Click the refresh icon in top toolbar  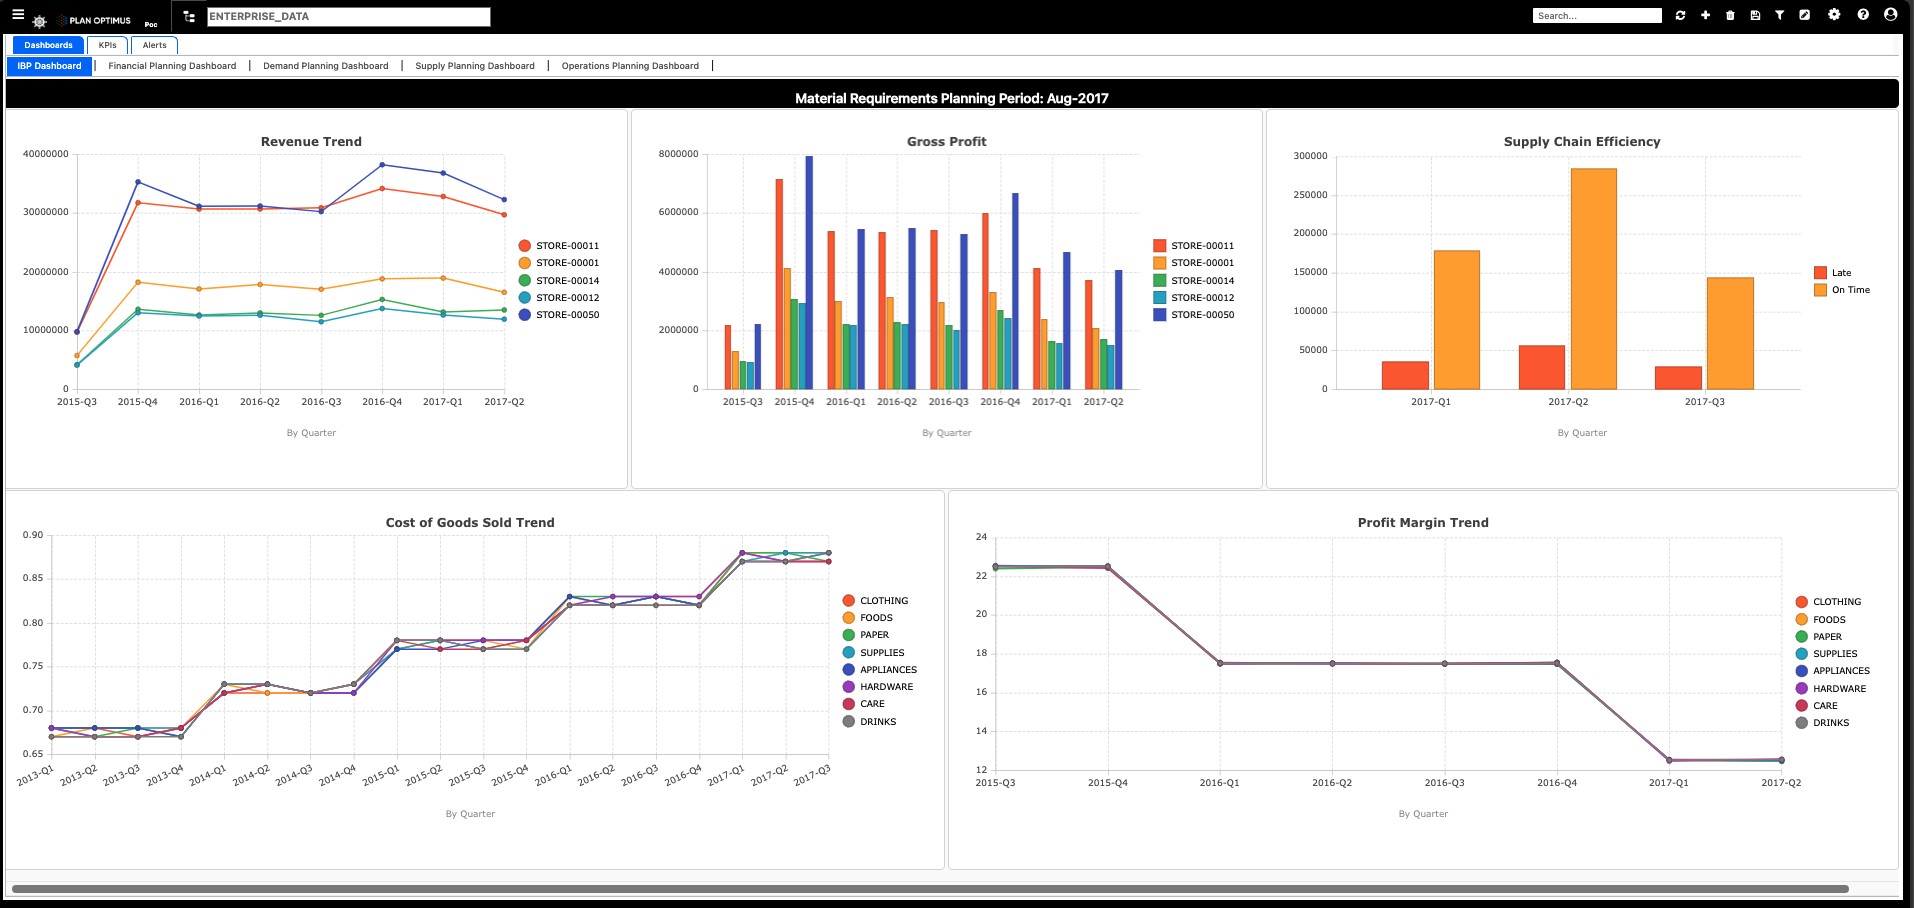(x=1680, y=15)
